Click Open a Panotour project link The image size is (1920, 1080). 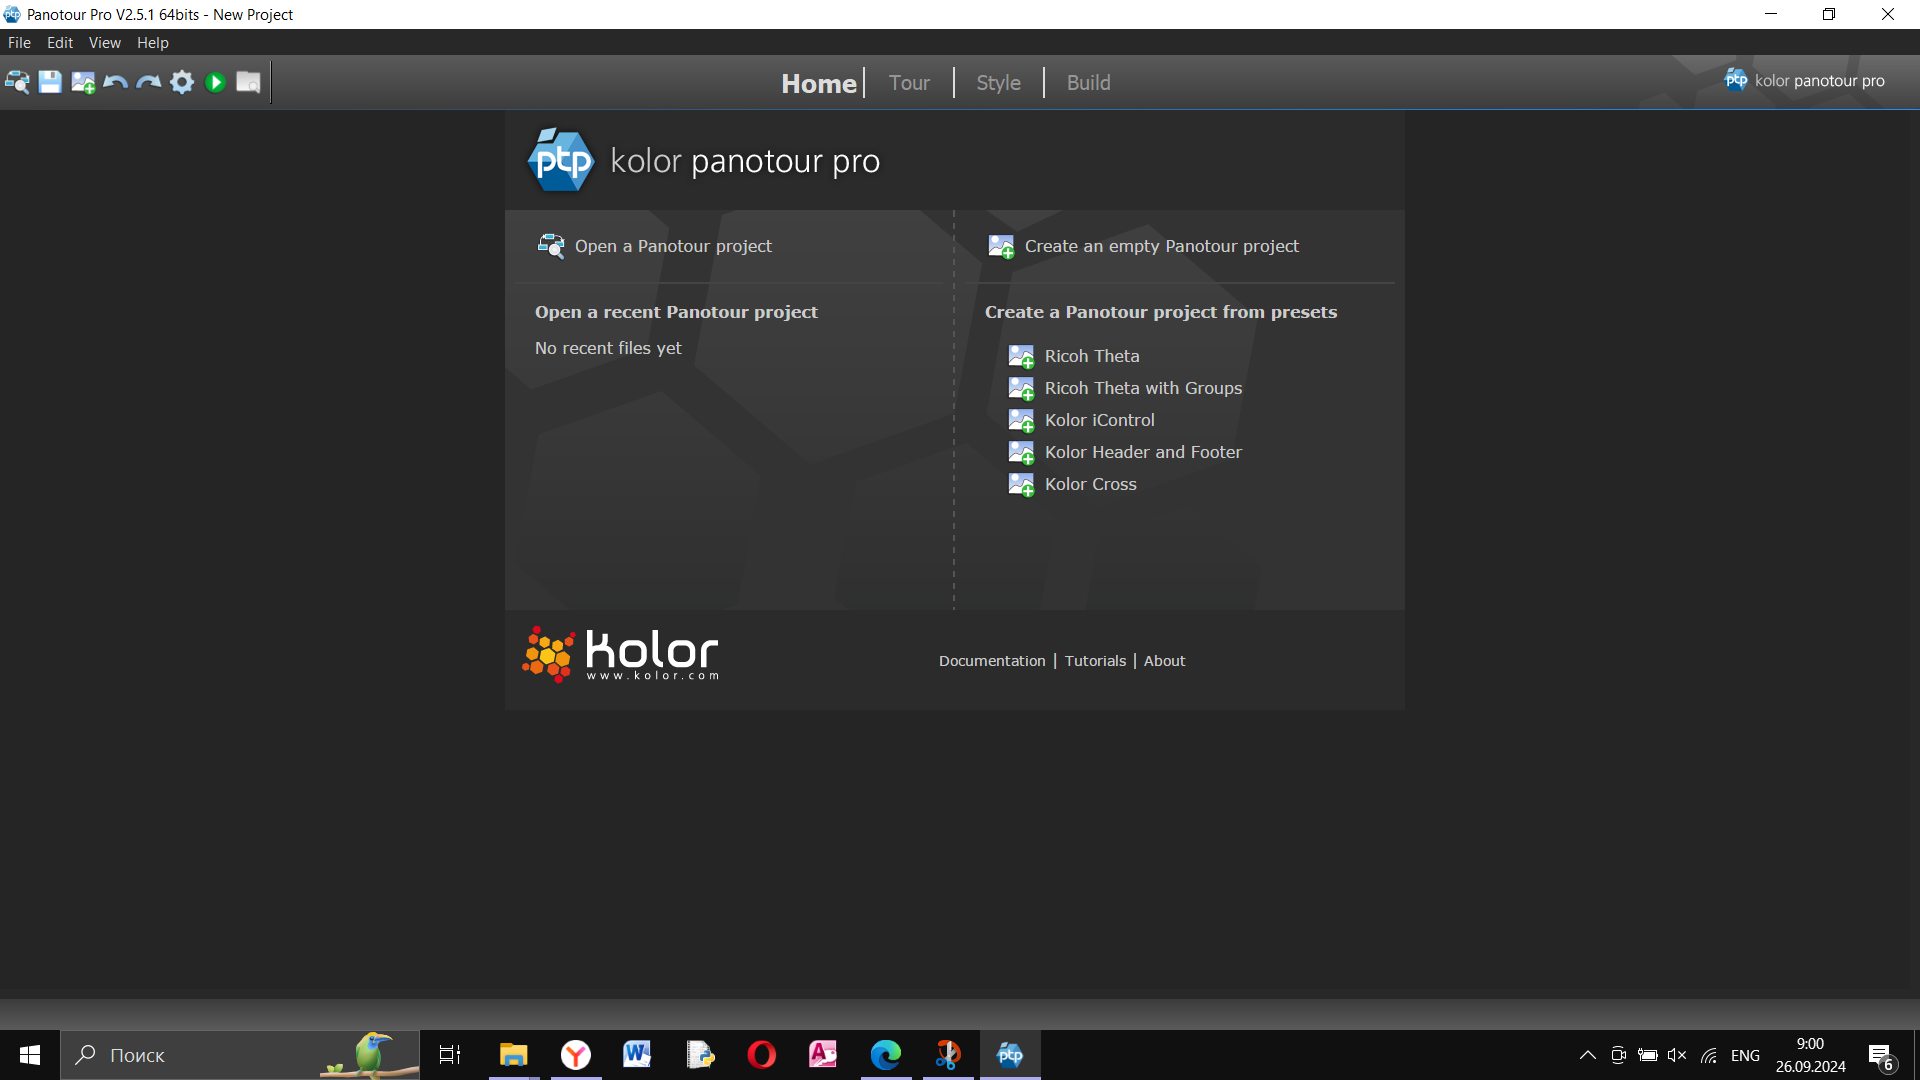tap(673, 246)
